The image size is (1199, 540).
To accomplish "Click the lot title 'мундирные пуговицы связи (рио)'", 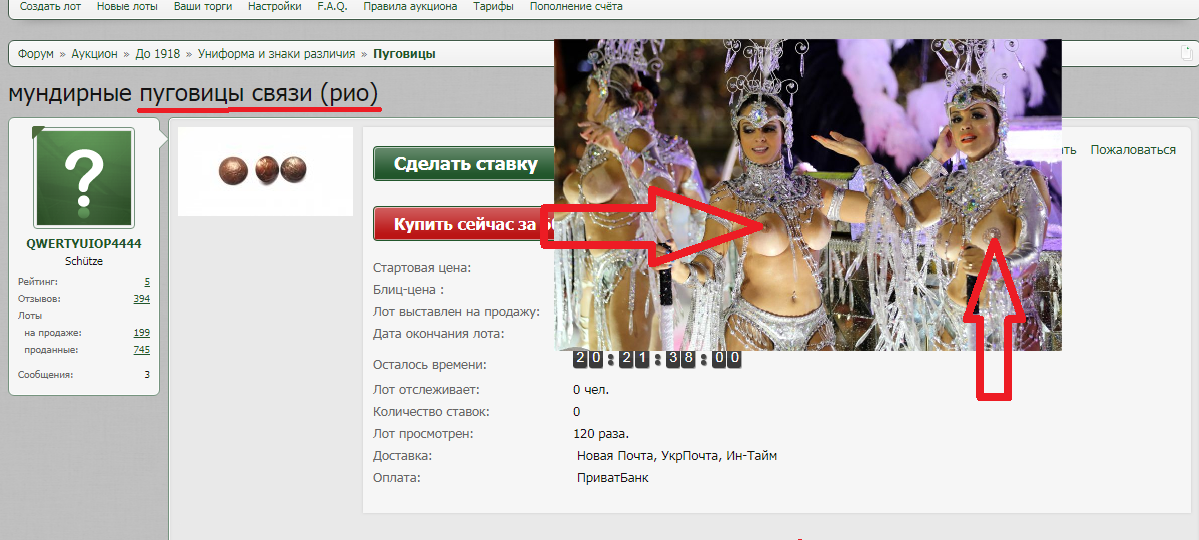I will (x=193, y=93).
